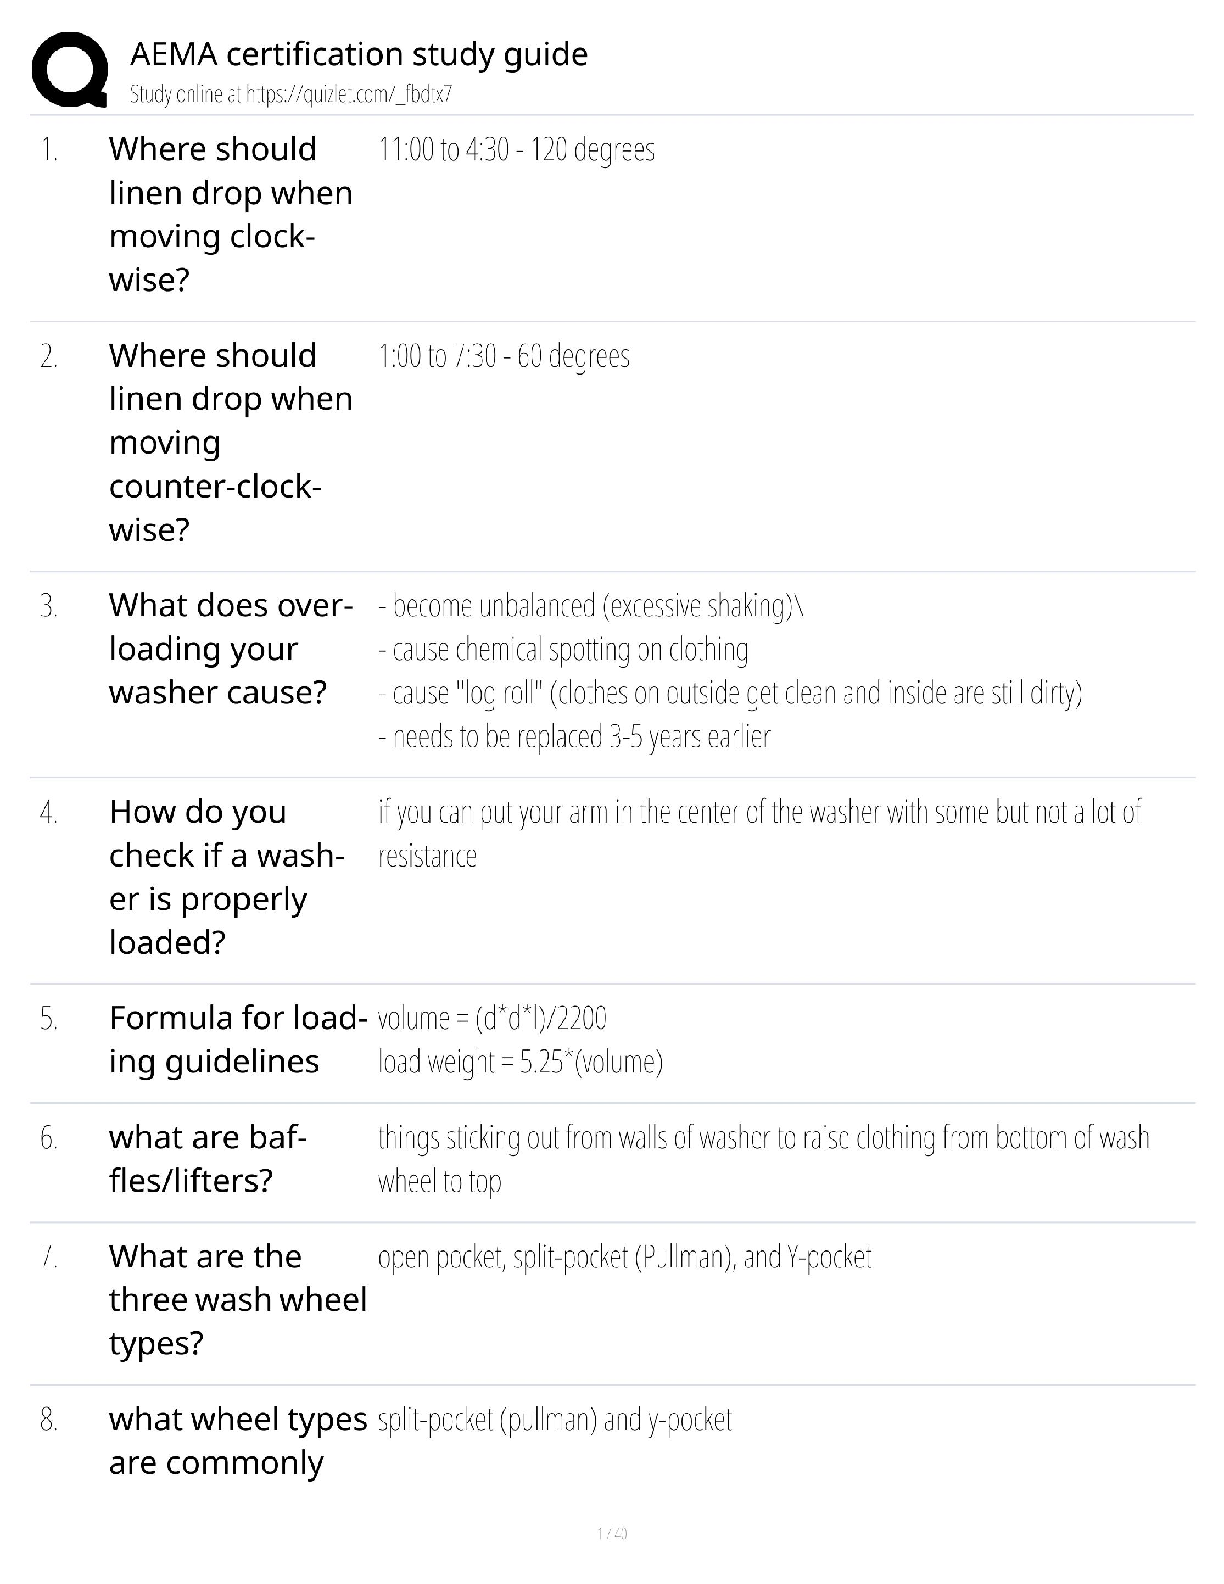Click the "Formula for loading guidelines" term

coord(238,1039)
